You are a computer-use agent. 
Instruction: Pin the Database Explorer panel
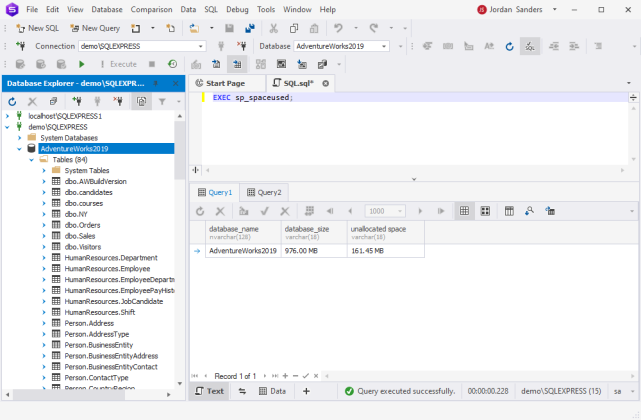[156, 83]
